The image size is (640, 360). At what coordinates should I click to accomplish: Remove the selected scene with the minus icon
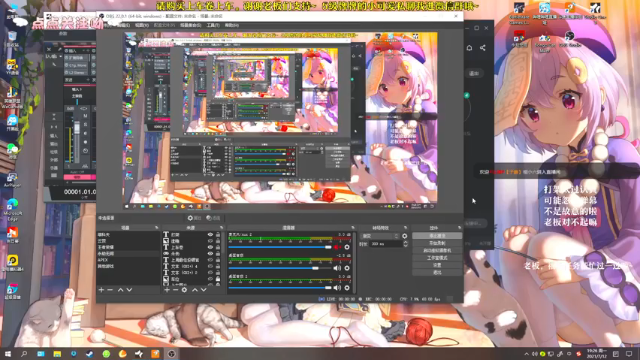[x=110, y=290]
